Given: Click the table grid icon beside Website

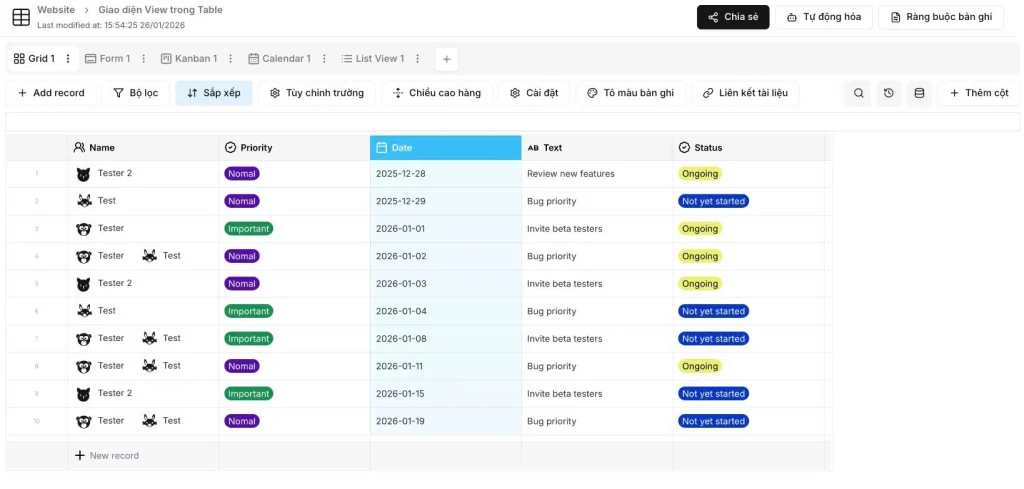Looking at the screenshot, I should [x=20, y=17].
